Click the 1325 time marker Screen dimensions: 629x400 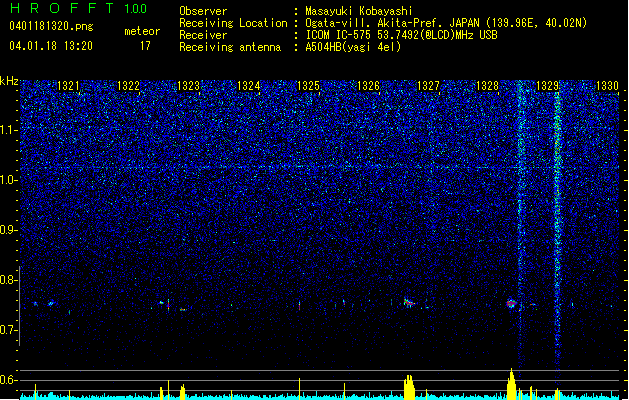click(308, 86)
